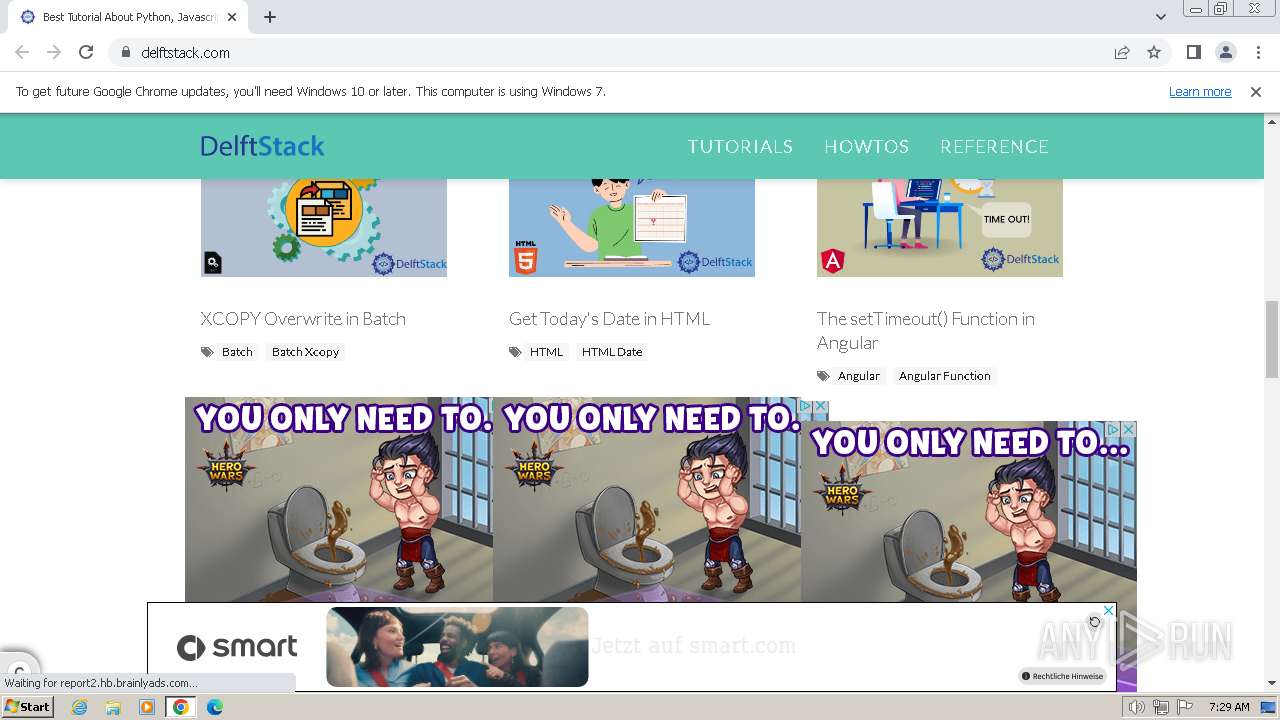Open Get Today's Date in HTML thumbnail
Screen dimensions: 1280x720
coord(632,228)
